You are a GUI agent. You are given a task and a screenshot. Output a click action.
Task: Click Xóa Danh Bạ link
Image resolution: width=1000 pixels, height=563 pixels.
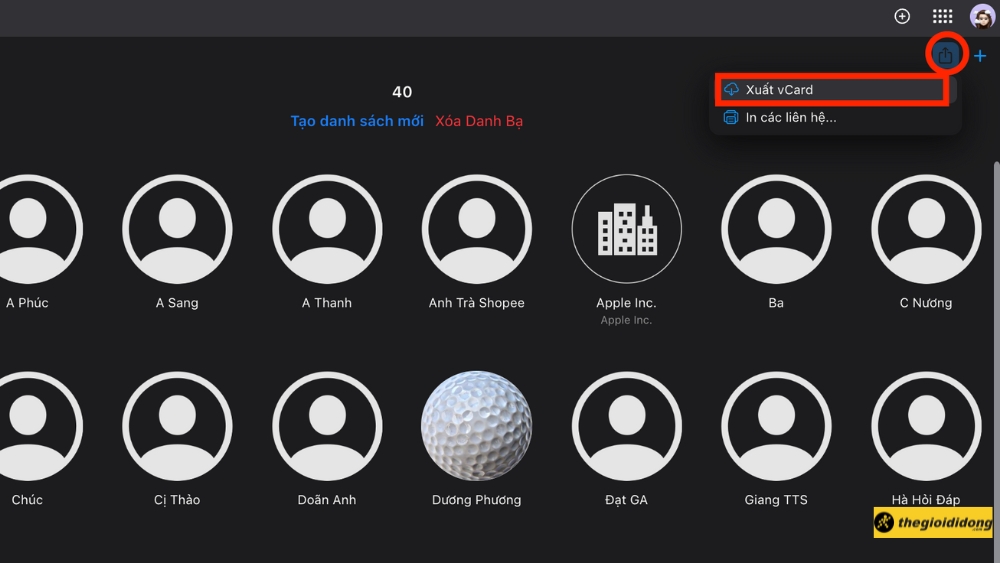[x=479, y=121]
